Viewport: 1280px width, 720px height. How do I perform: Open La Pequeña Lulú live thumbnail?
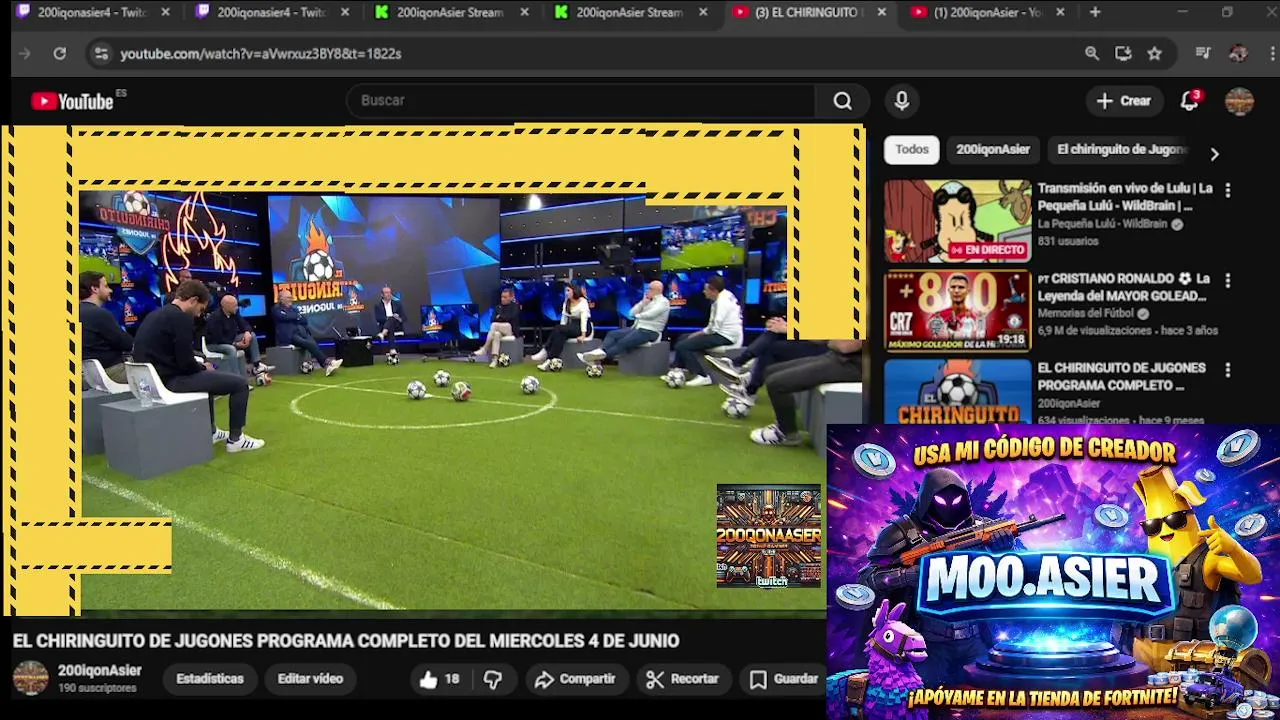[957, 221]
